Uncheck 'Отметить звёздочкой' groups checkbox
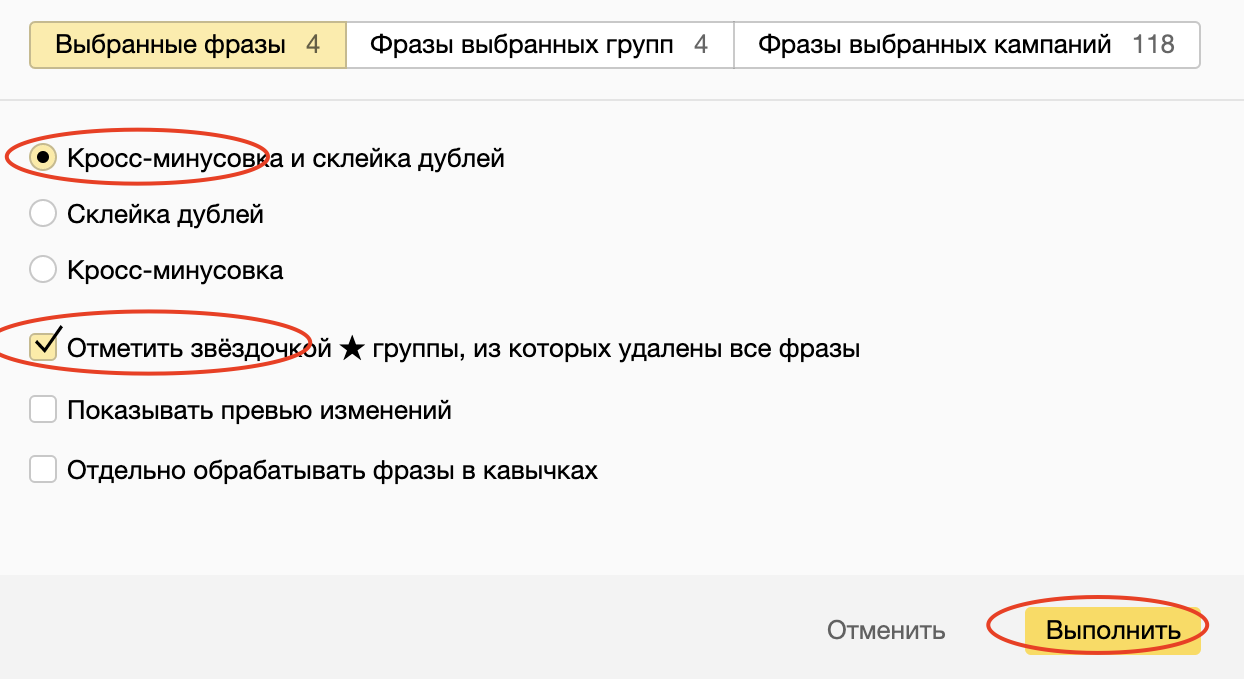Viewport: 1244px width, 679px height. coord(43,348)
